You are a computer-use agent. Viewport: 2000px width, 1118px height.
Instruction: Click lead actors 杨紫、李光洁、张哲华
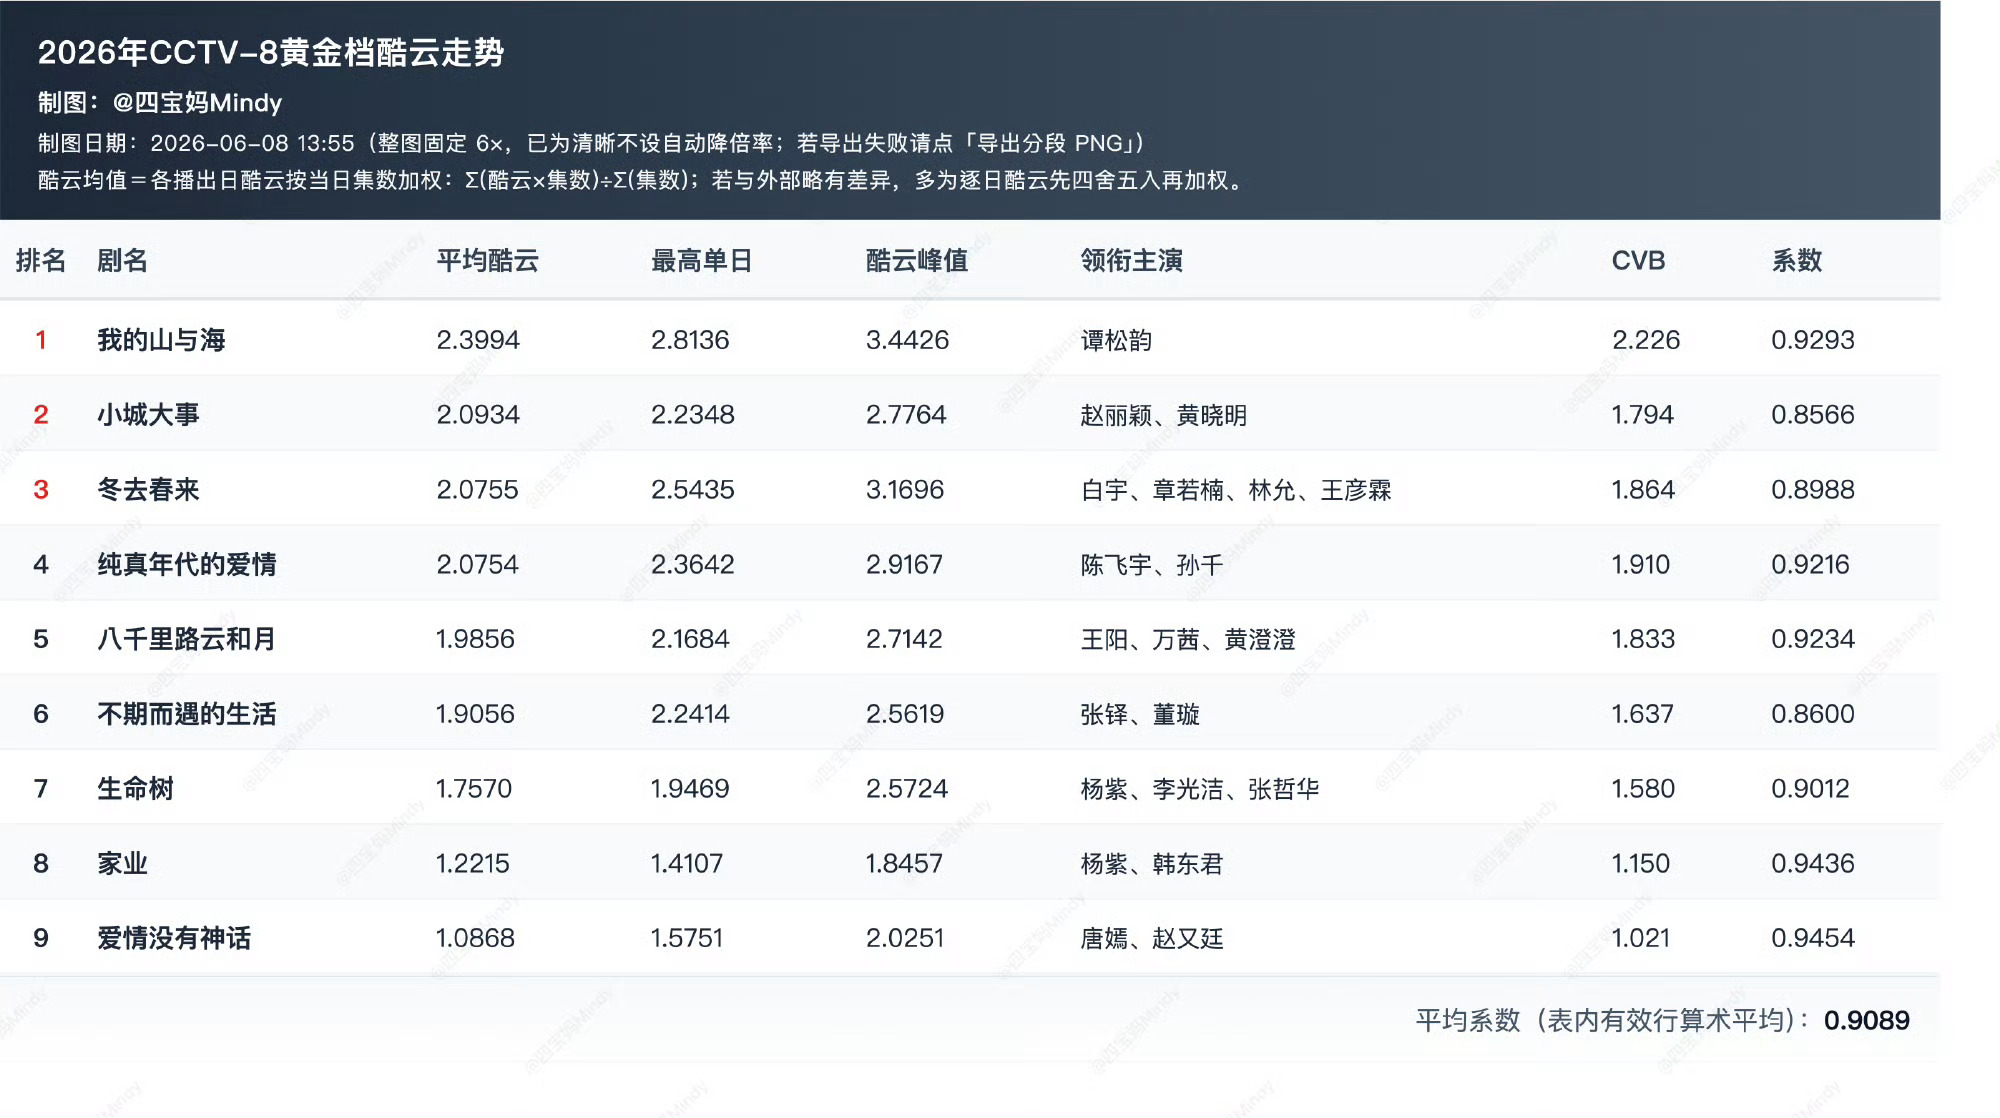(1200, 790)
